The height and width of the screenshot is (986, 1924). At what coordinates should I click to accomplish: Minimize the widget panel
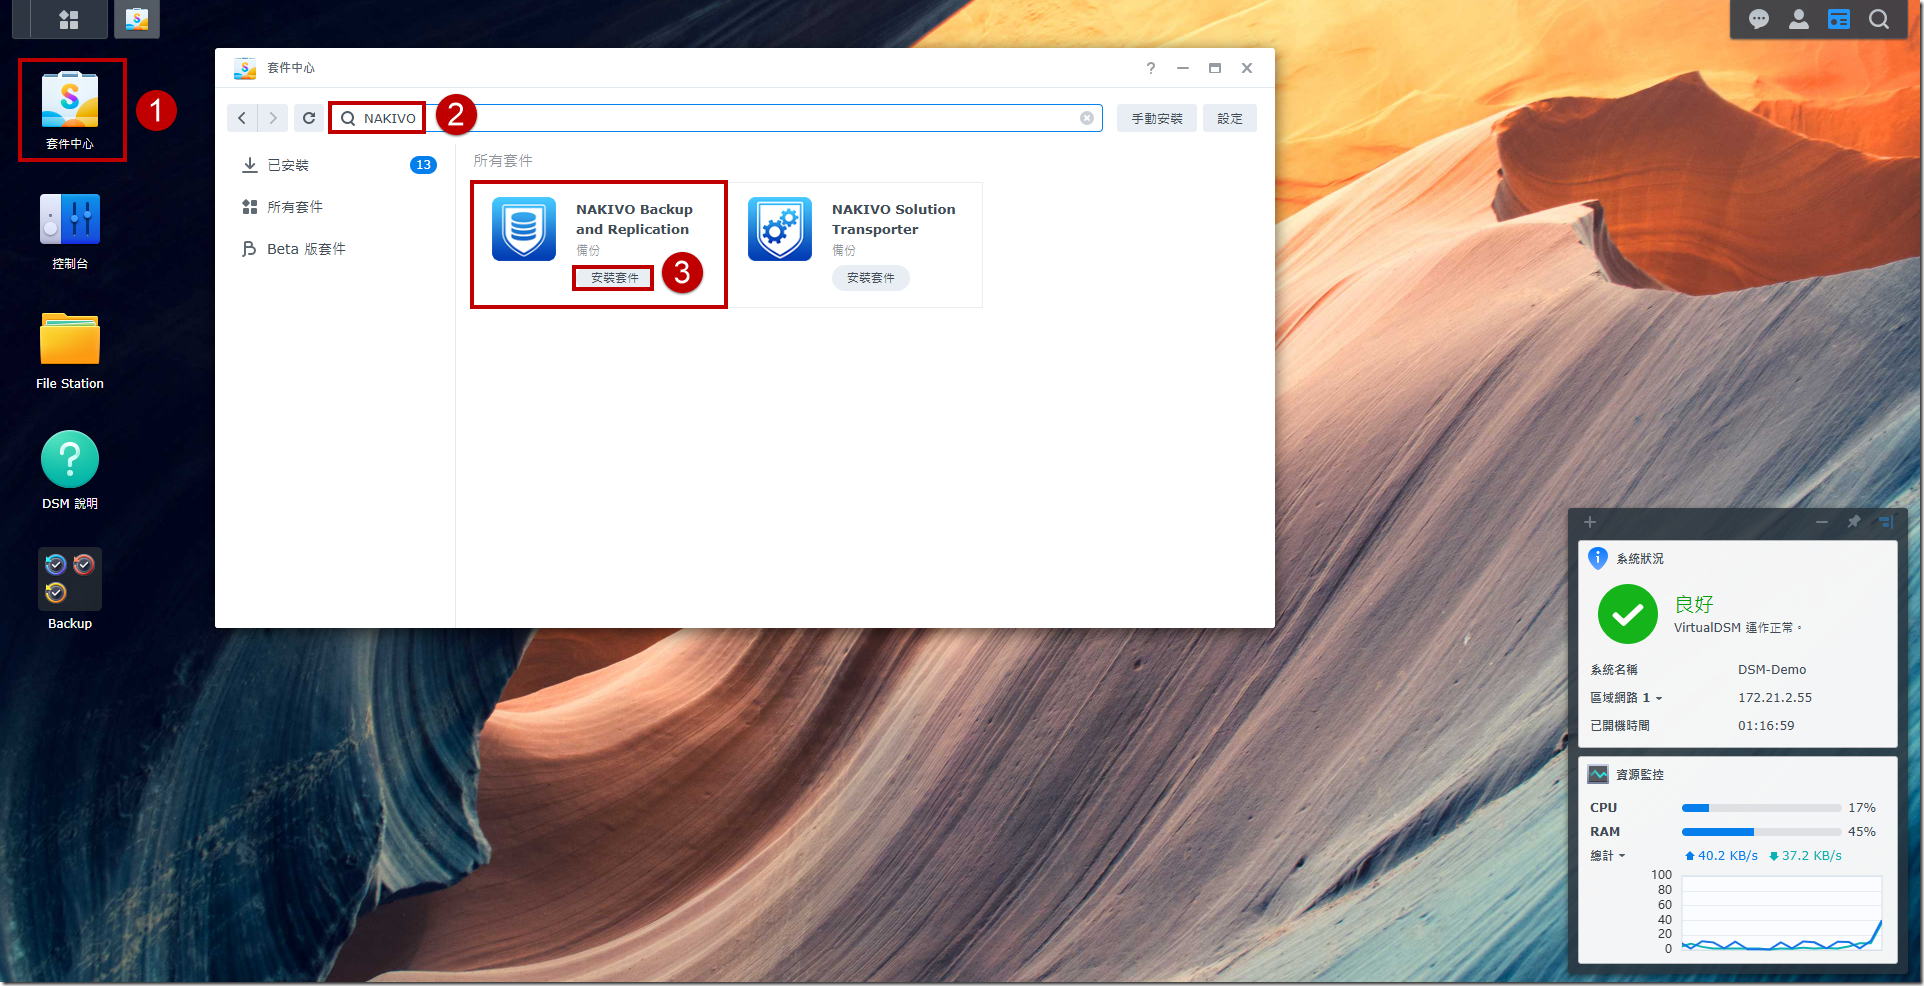click(1822, 522)
